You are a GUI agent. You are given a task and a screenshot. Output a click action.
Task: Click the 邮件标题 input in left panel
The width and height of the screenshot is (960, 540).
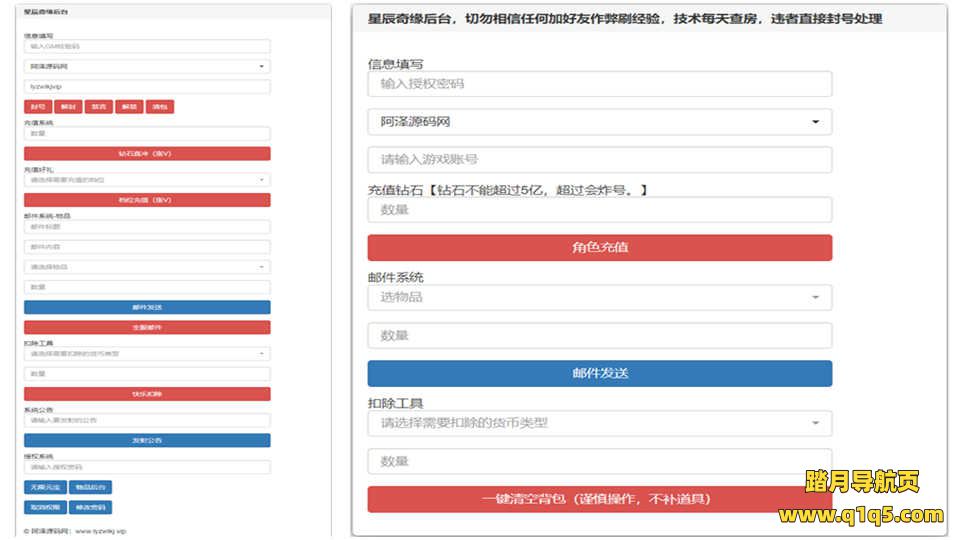tap(147, 227)
